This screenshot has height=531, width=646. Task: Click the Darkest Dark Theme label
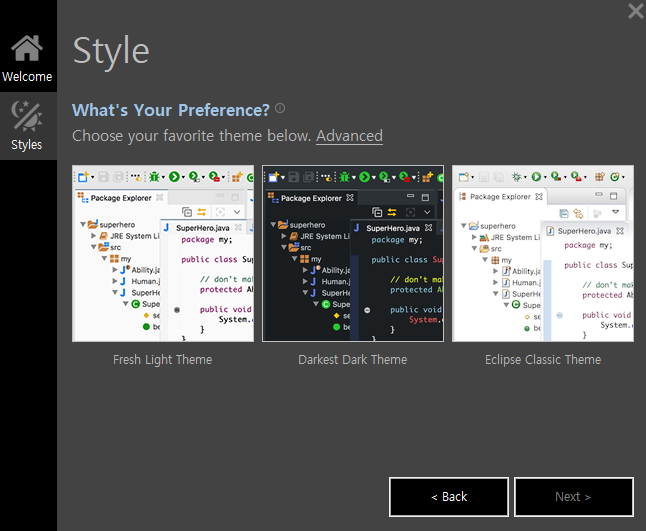point(353,360)
